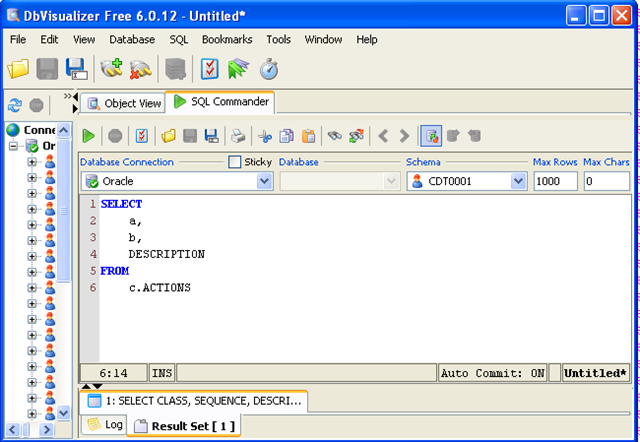Execute the SQL with green play button
The image size is (640, 442).
click(x=88, y=136)
